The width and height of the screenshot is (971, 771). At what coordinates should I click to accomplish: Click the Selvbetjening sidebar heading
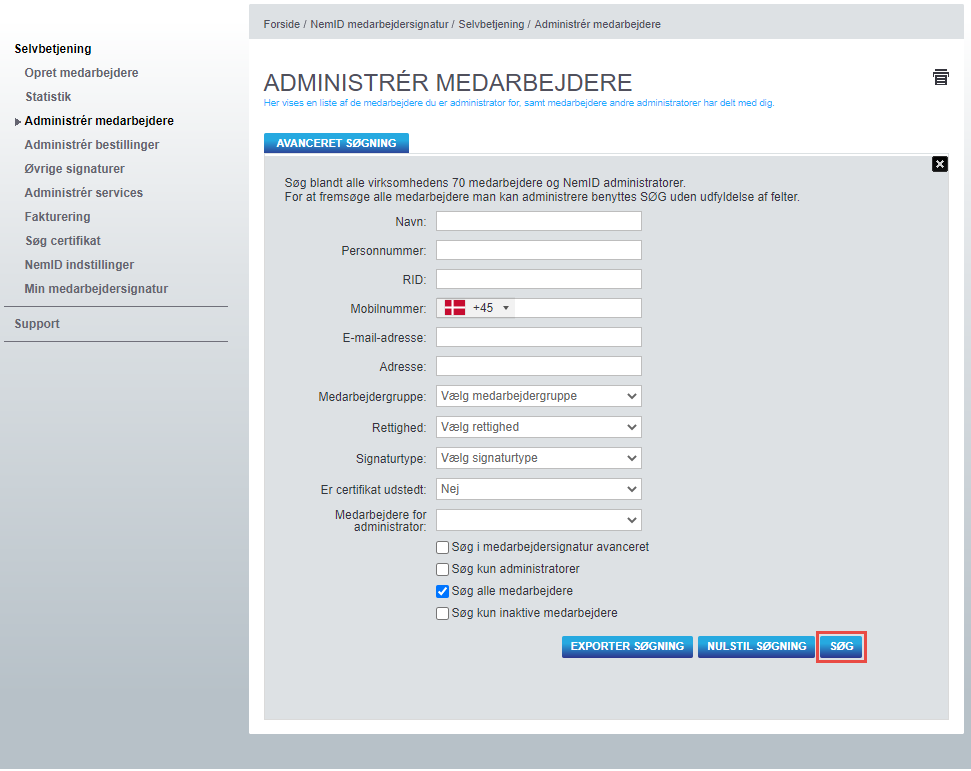53,48
